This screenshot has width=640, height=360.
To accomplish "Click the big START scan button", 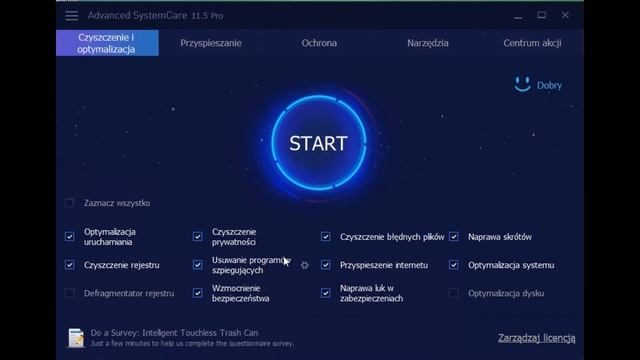I will point(318,143).
